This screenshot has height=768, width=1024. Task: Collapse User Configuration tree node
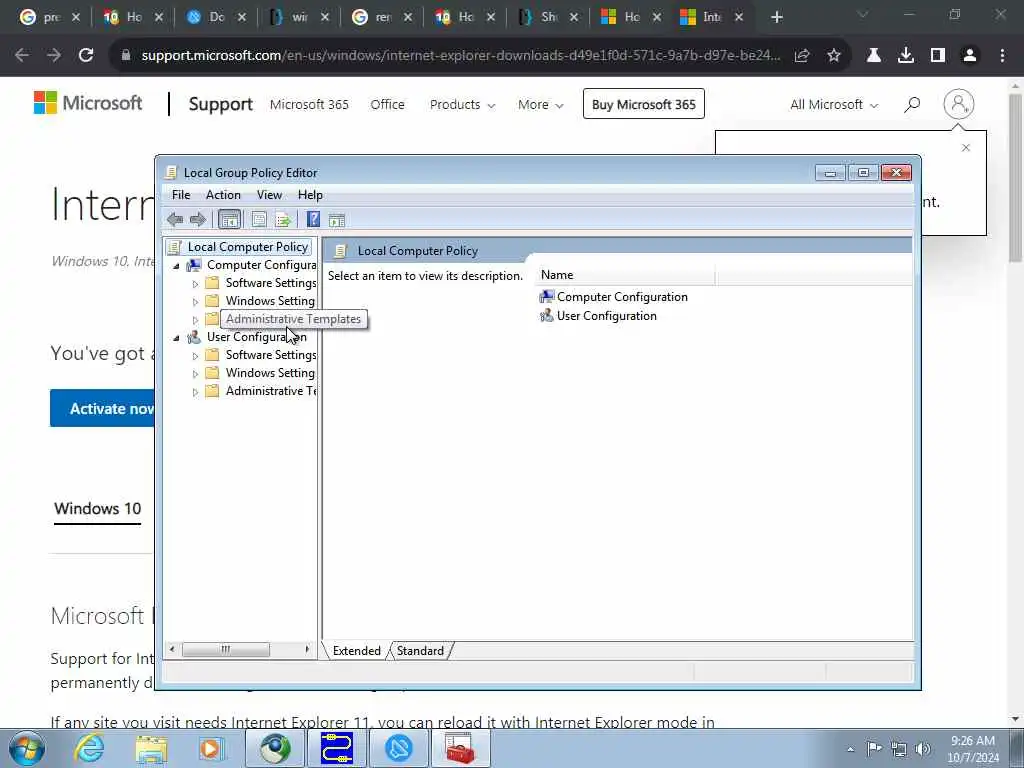click(176, 338)
